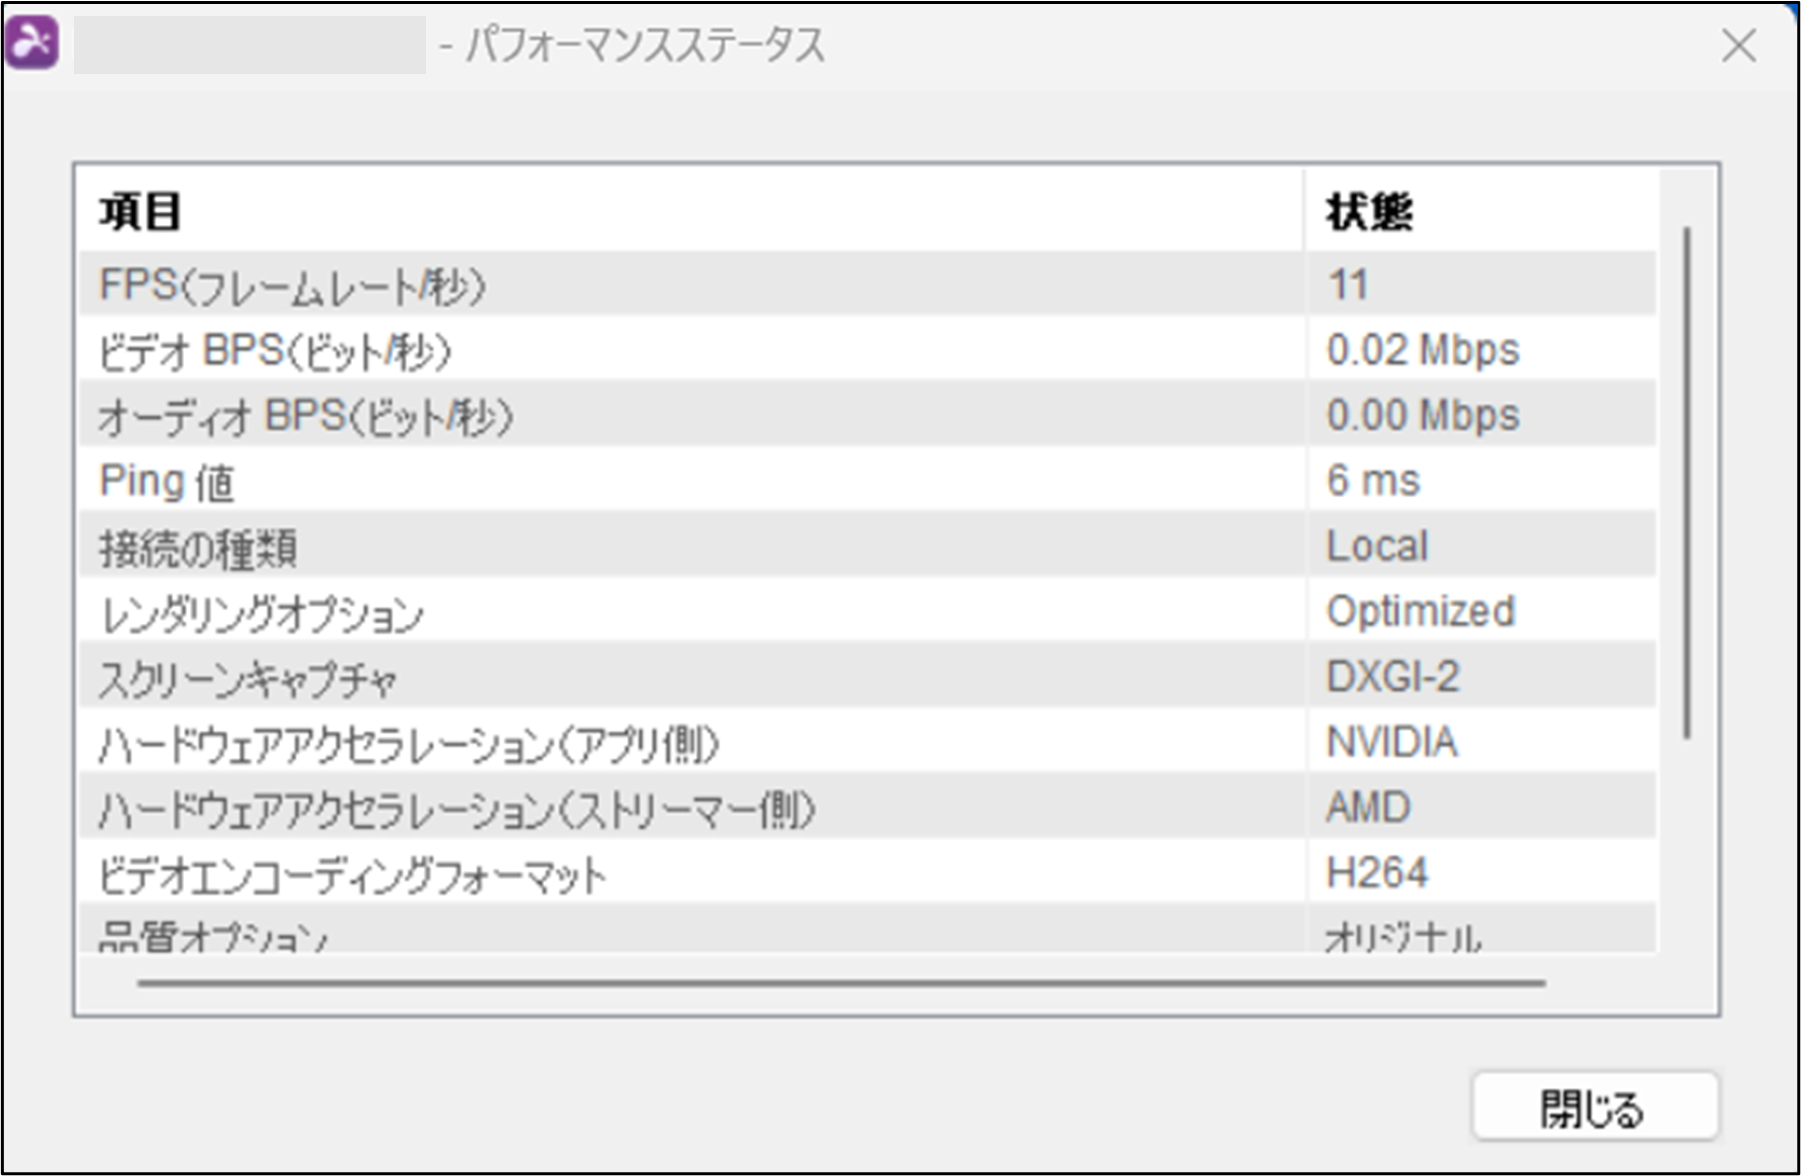Select the オーディオ BPS(ビット/秒) row
The width and height of the screenshot is (1801, 1176).
(305, 416)
